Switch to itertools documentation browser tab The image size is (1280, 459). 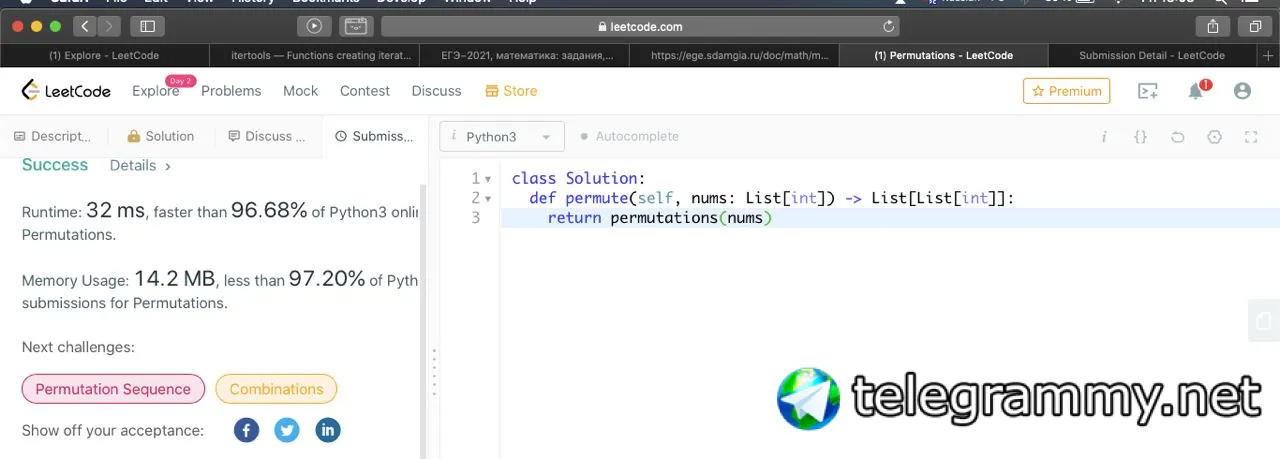tap(314, 56)
